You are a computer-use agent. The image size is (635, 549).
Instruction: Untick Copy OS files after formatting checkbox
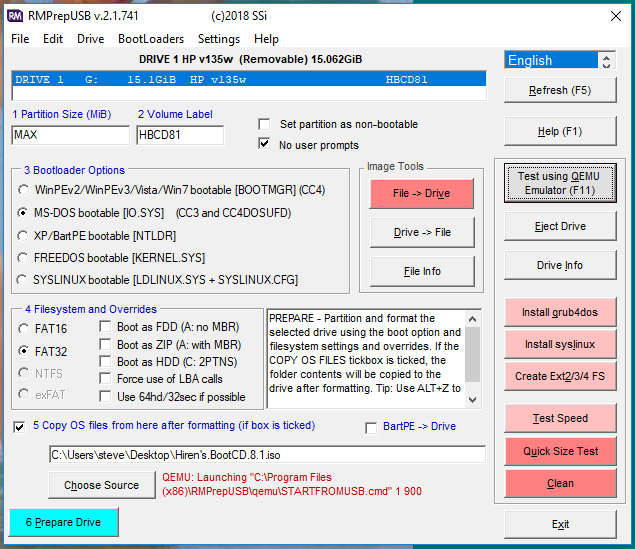pyautogui.click(x=19, y=427)
